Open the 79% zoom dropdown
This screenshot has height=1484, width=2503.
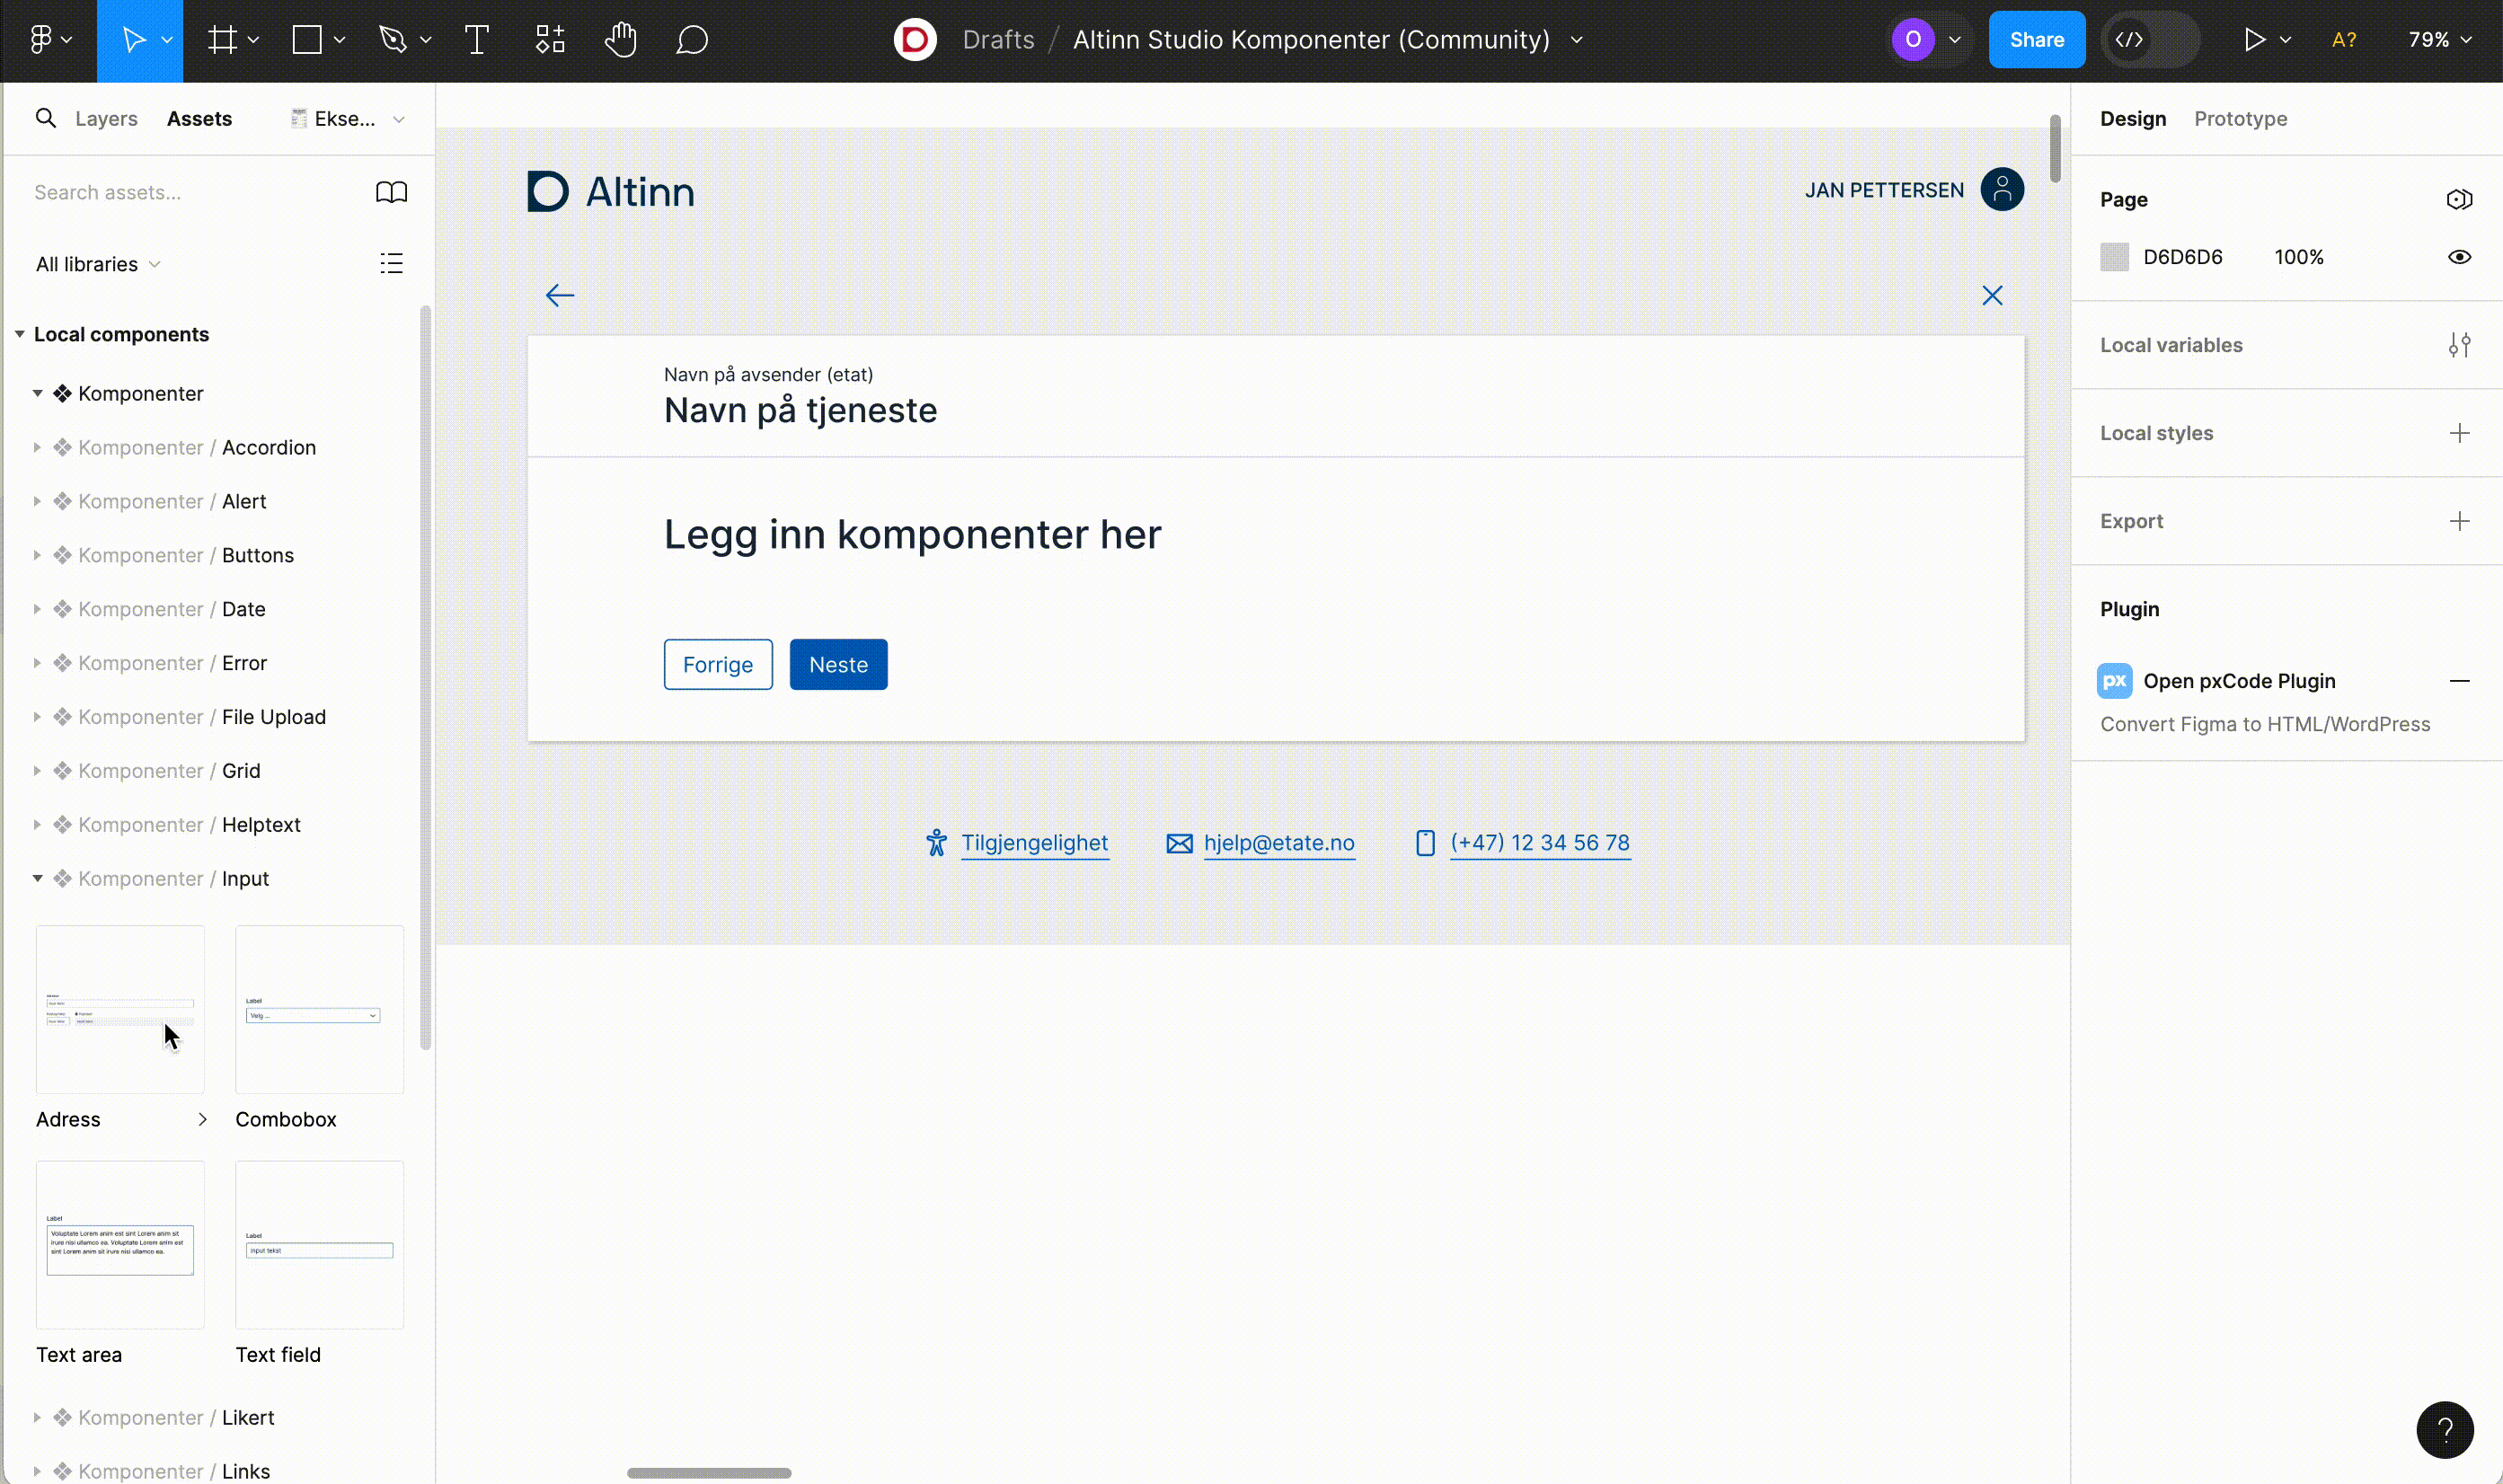(2439, 40)
